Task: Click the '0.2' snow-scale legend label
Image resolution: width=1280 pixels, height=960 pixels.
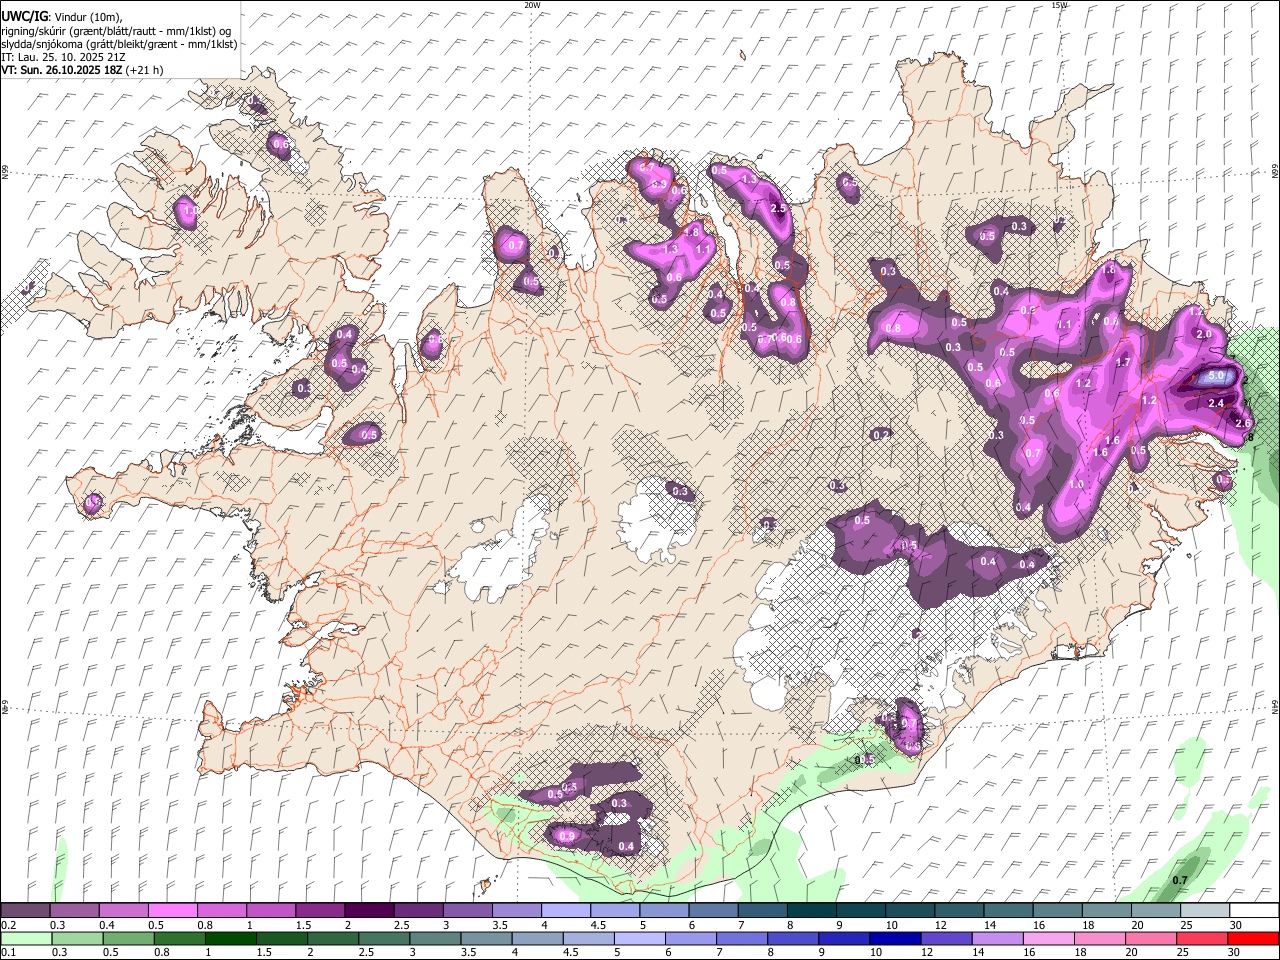Action: [x=7, y=925]
